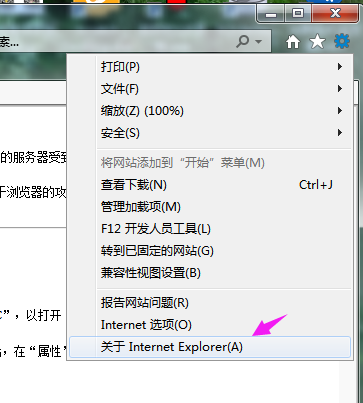Open the 缩放(Z) (100%) submenu
This screenshot has width=363, height=403.
click(x=210, y=111)
